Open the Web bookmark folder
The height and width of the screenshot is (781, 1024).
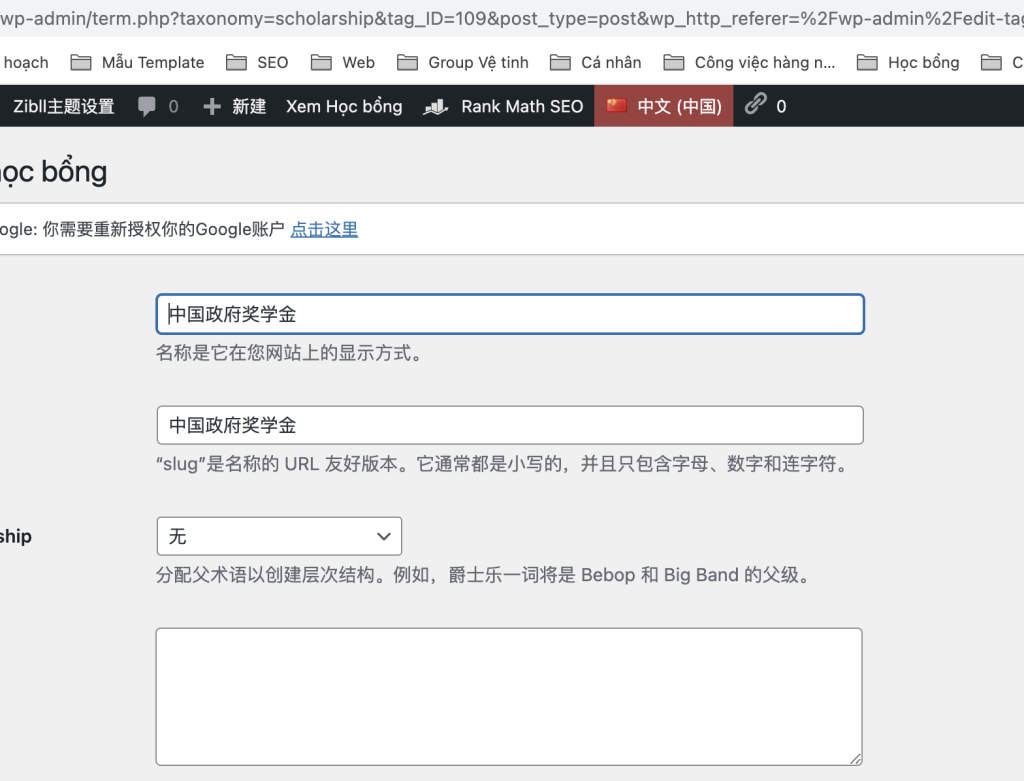coord(343,63)
